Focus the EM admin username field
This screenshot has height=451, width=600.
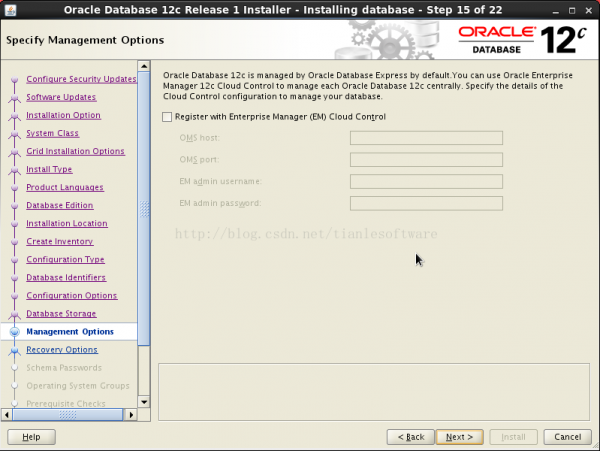tap(426, 182)
